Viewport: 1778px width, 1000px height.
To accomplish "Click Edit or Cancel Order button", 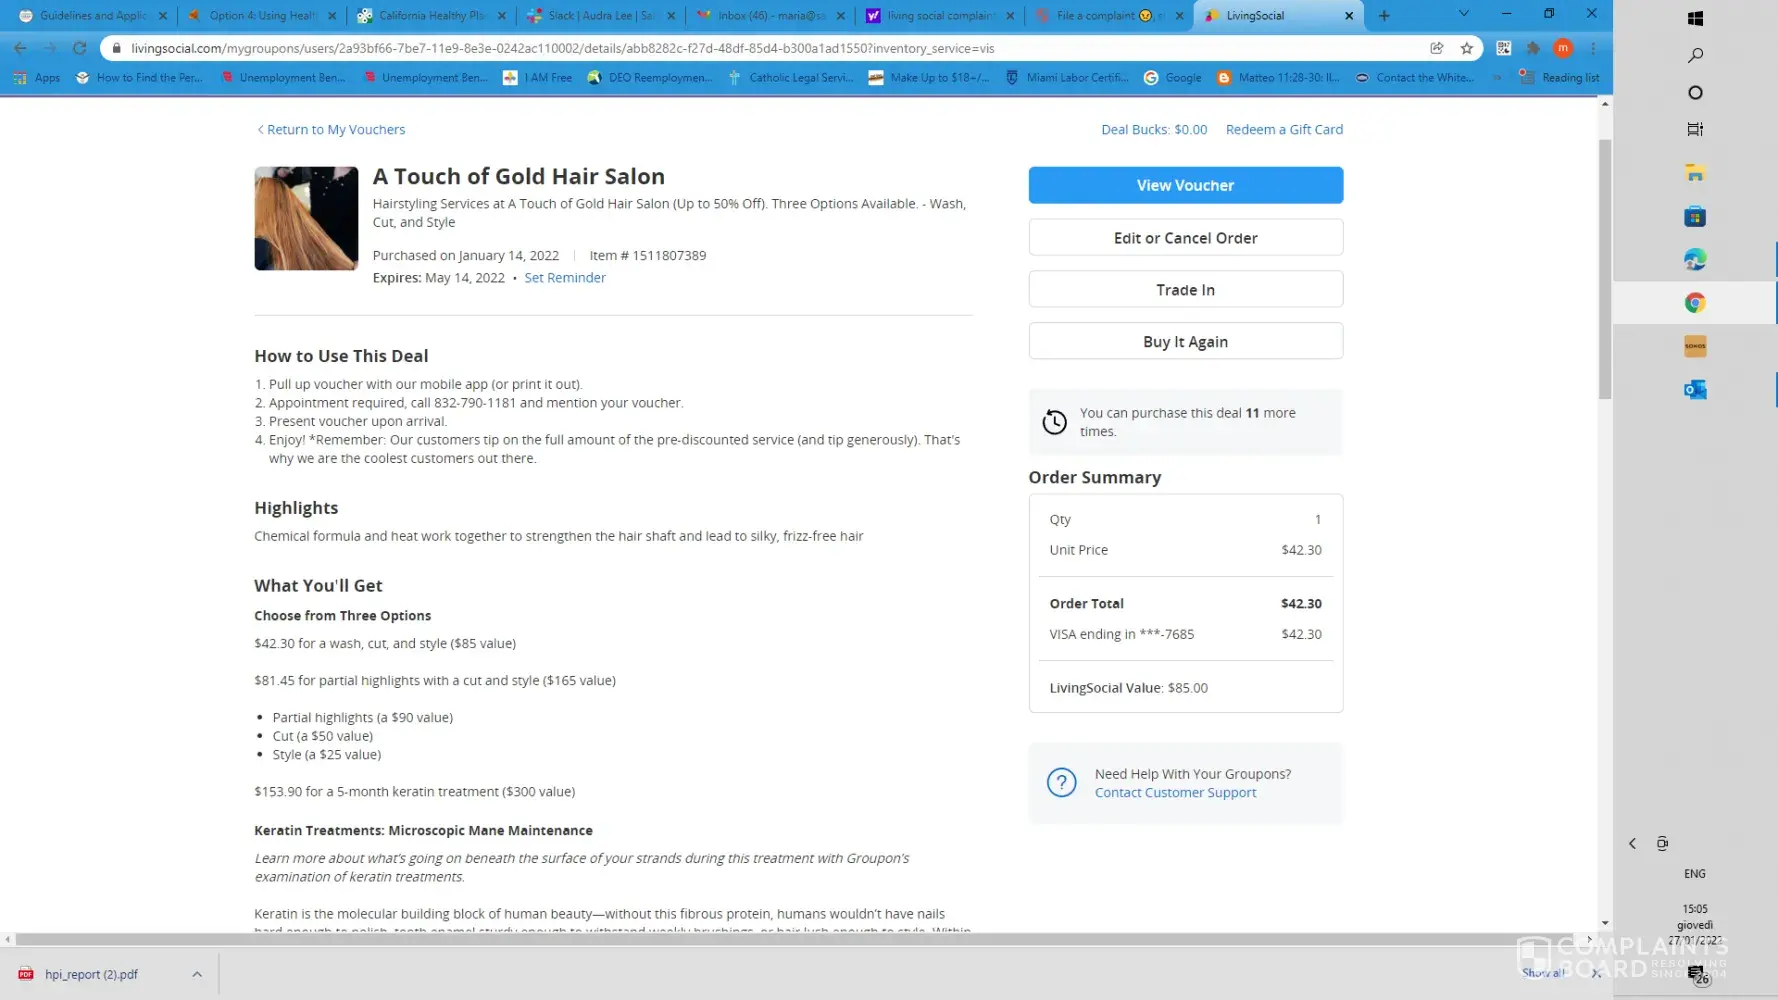I will coord(1185,238).
